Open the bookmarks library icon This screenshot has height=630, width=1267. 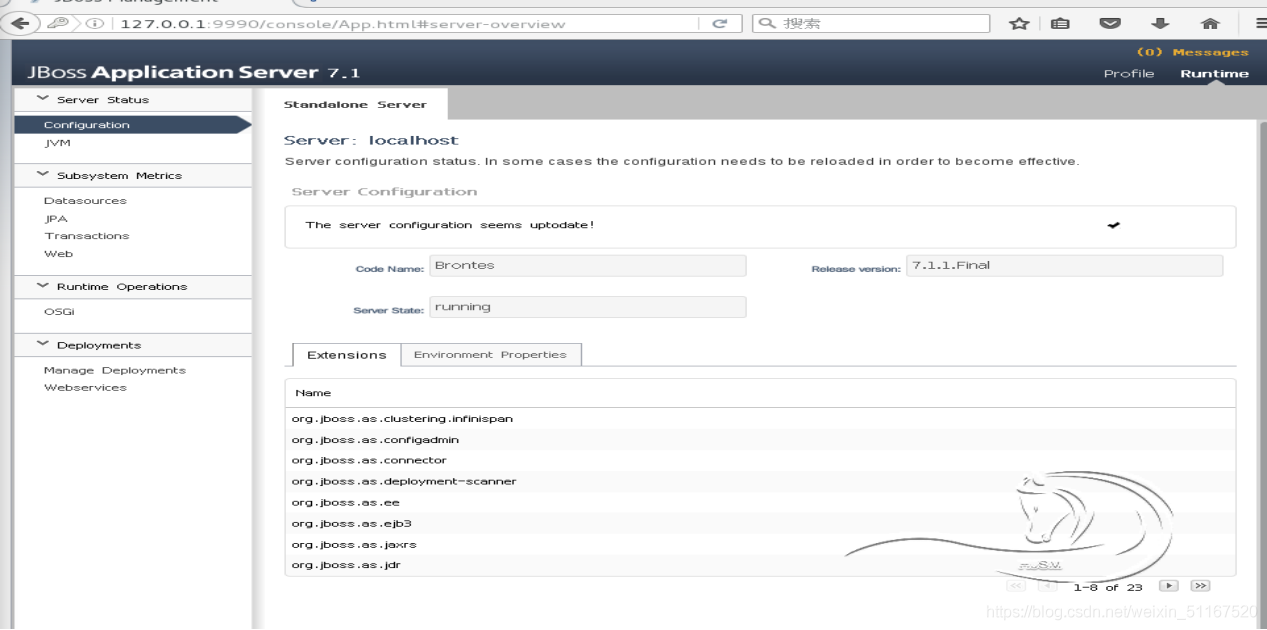click(1060, 23)
